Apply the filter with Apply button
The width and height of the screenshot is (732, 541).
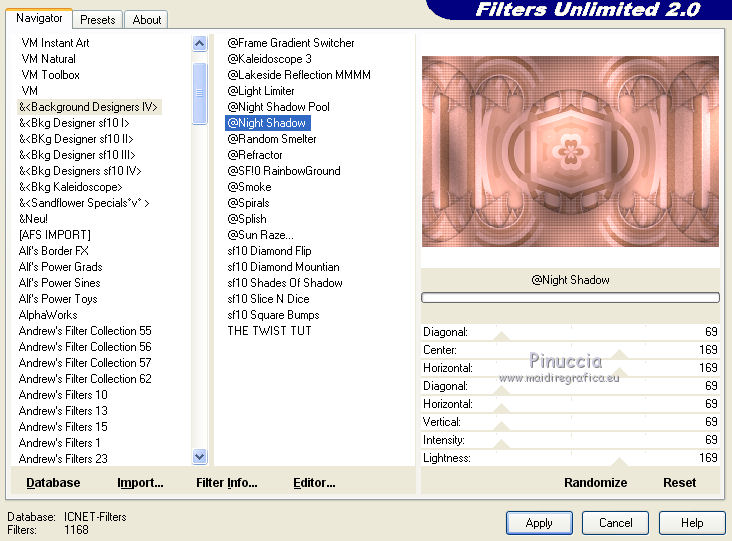[539, 523]
